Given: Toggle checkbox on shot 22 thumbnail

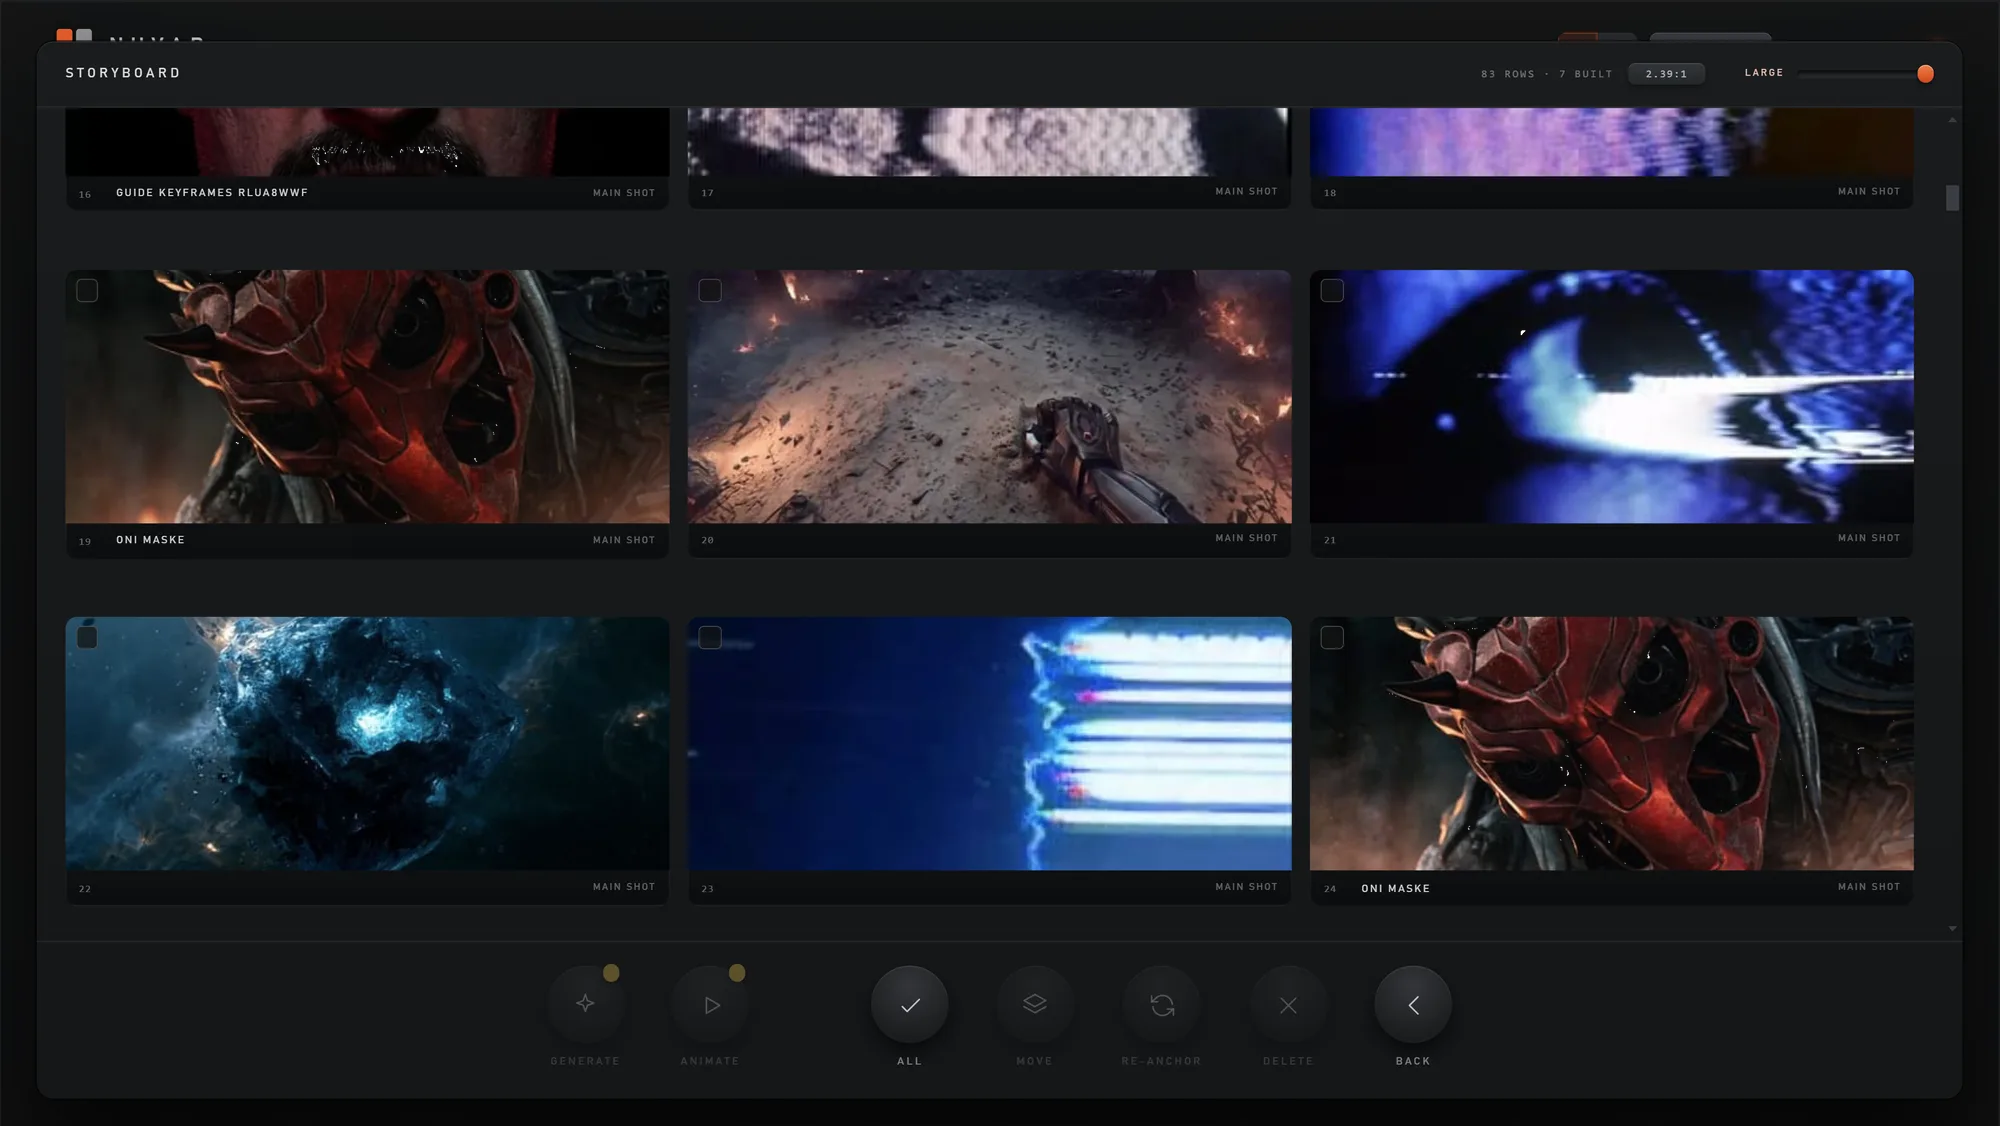Looking at the screenshot, I should 87,637.
